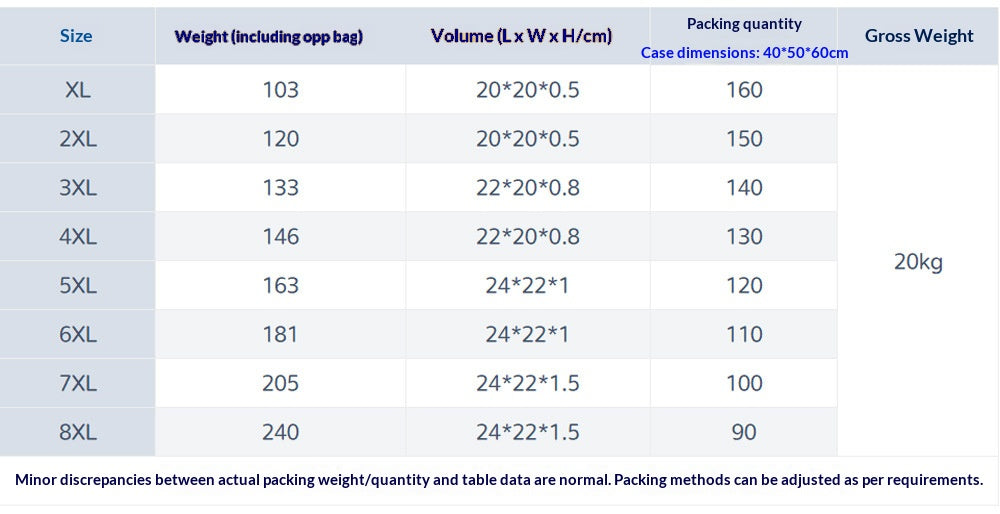1000x514 pixels.
Task: Click the 20kg gross weight cell
Action: point(918,261)
